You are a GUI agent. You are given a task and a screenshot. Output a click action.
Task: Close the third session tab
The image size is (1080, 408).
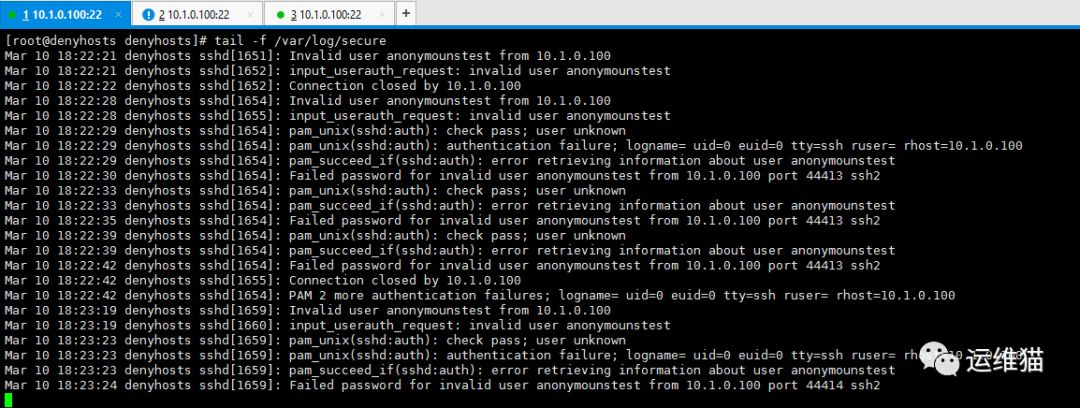pos(383,14)
